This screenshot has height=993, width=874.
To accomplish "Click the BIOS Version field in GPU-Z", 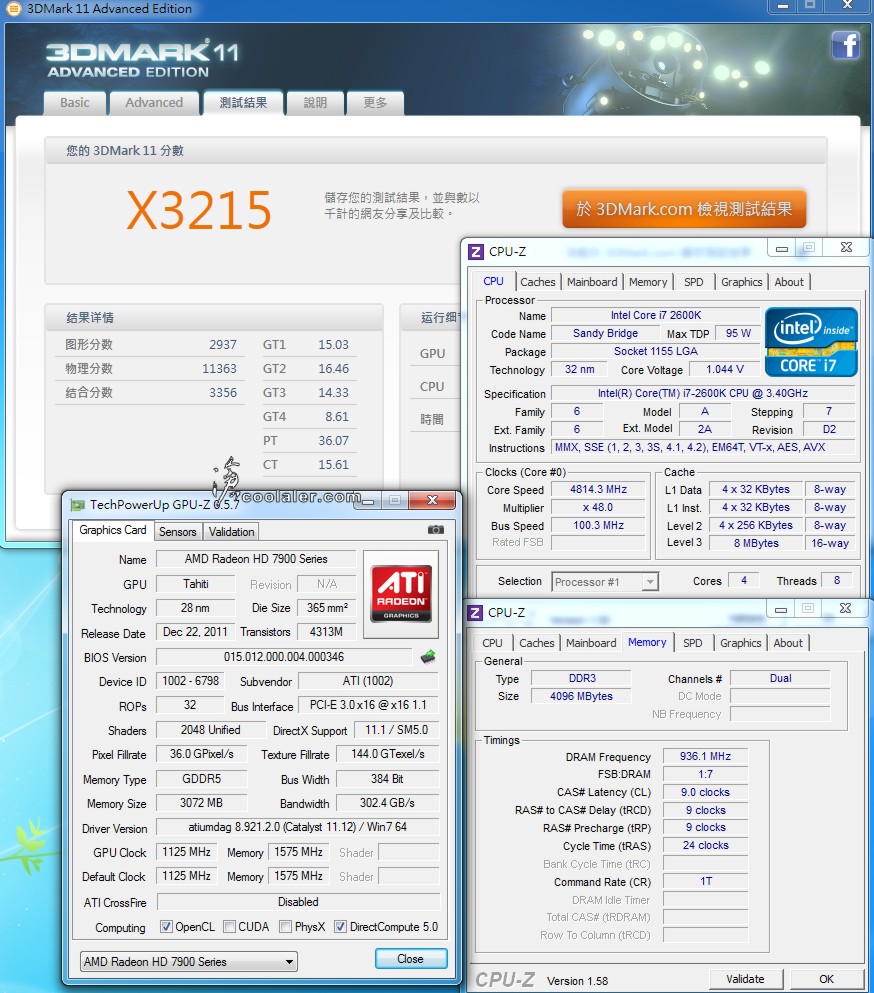I will pyautogui.click(x=284, y=657).
